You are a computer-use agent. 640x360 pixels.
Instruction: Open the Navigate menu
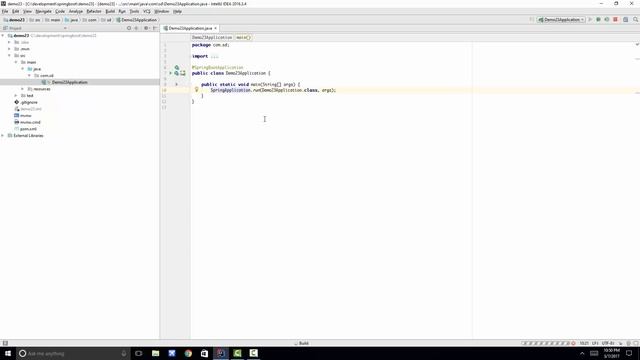43,11
